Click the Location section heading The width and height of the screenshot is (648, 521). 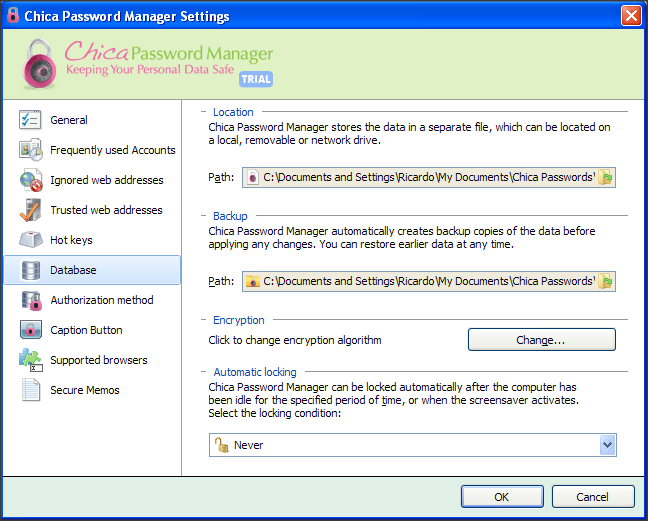[x=233, y=112]
